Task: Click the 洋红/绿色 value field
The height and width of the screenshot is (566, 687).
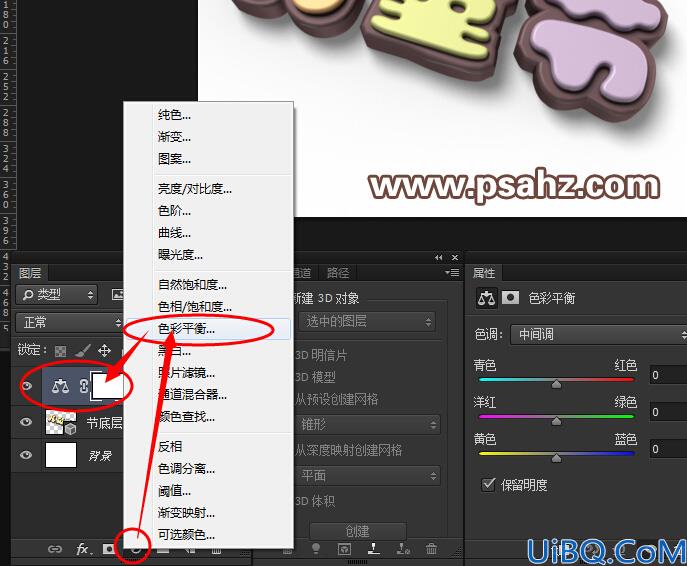Action: (668, 412)
